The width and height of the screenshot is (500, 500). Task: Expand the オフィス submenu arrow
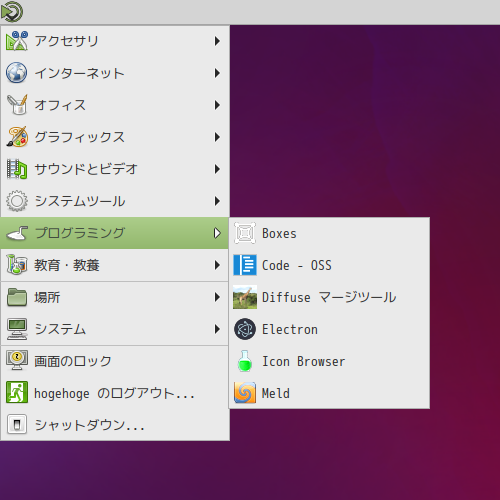[217, 105]
